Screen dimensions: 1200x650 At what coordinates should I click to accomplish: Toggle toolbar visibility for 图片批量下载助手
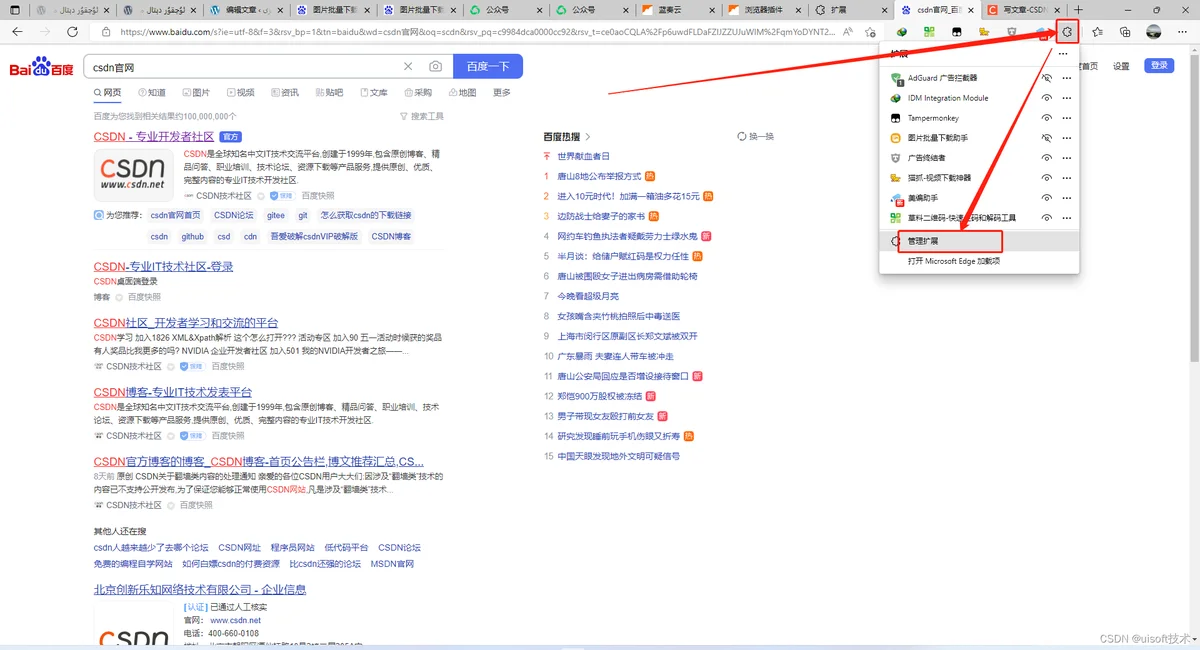click(1046, 138)
